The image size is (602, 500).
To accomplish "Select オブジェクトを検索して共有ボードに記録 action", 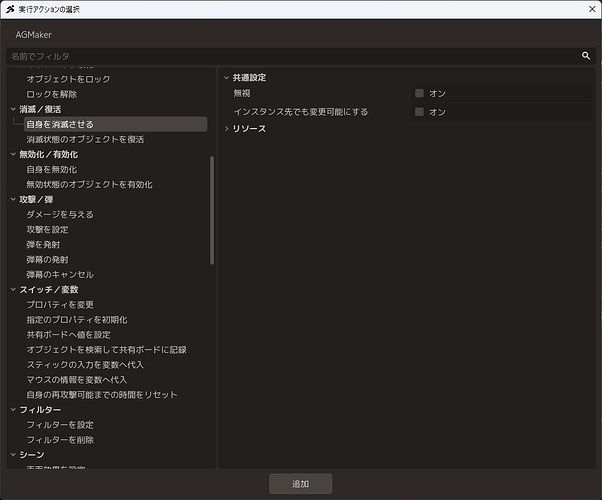I will click(106, 349).
